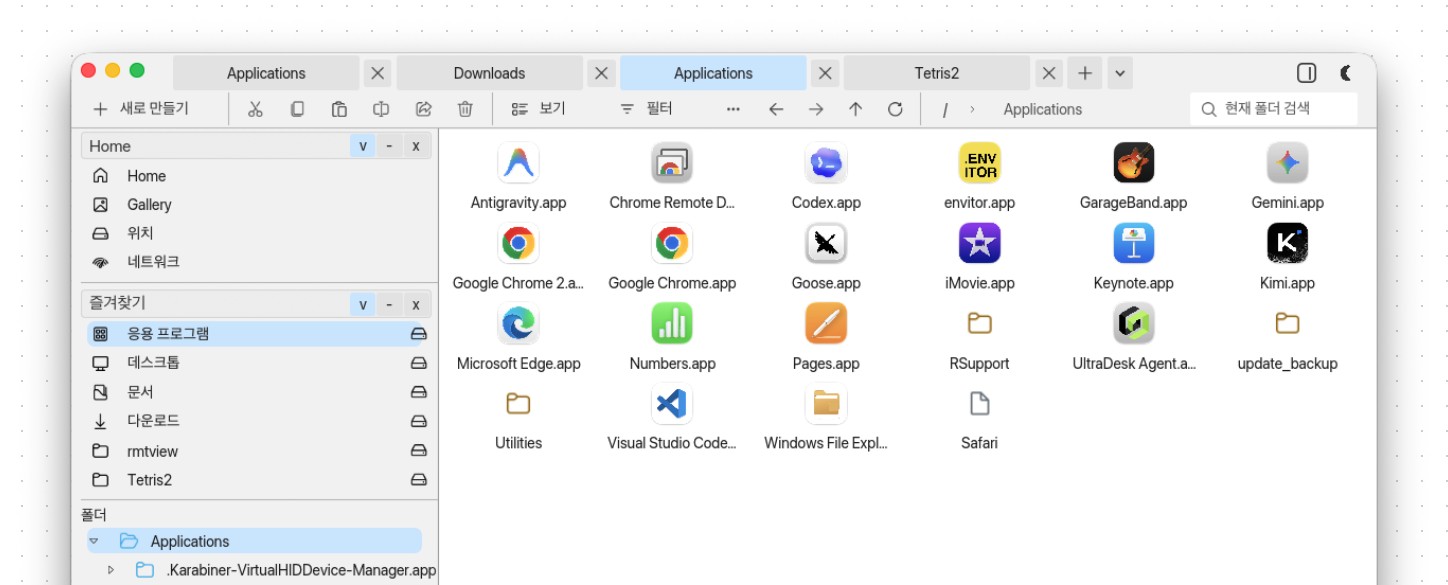Screen dimensions: 1448x585
Task: Click the 새로 만들기 button
Action: click(x=140, y=109)
